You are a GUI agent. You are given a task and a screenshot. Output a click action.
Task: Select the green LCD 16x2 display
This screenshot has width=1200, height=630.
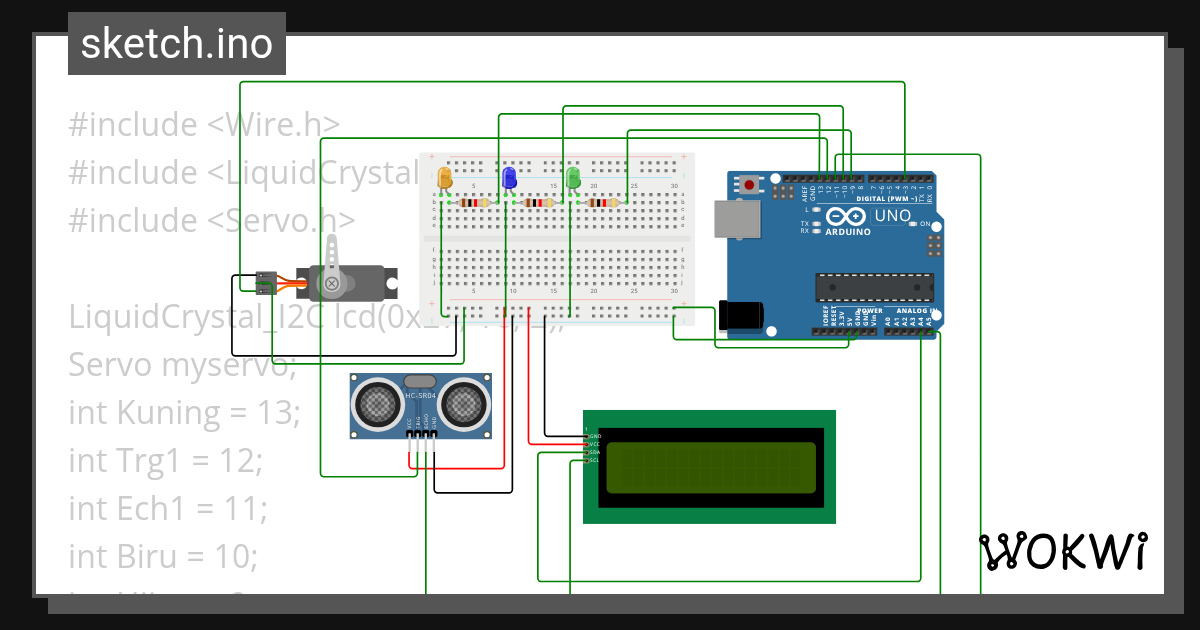coord(707,465)
